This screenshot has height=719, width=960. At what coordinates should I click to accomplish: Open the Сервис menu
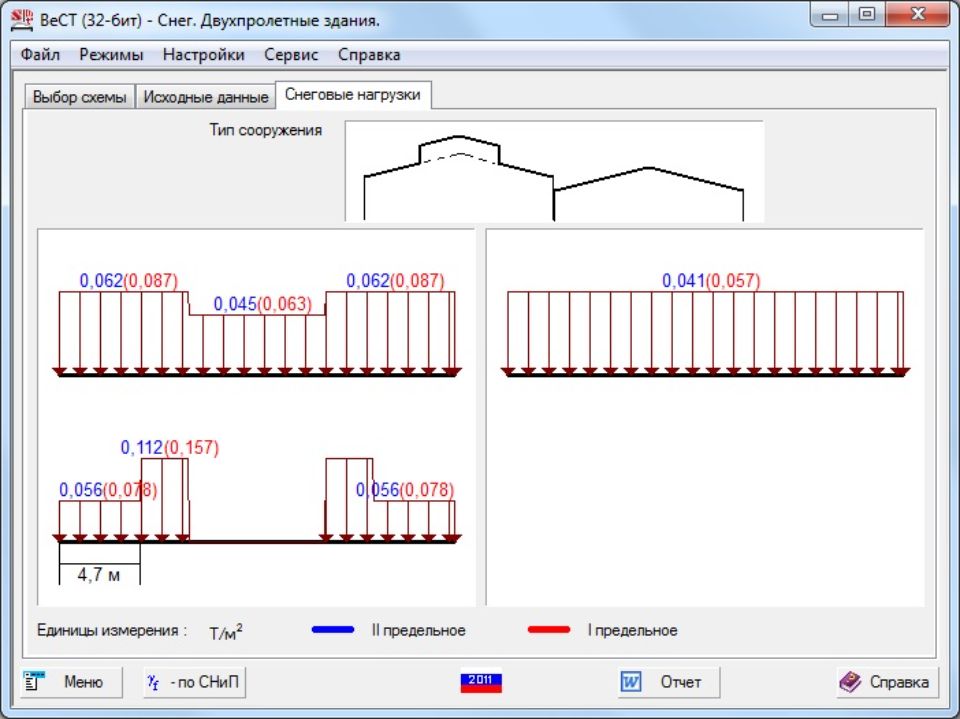click(x=291, y=55)
